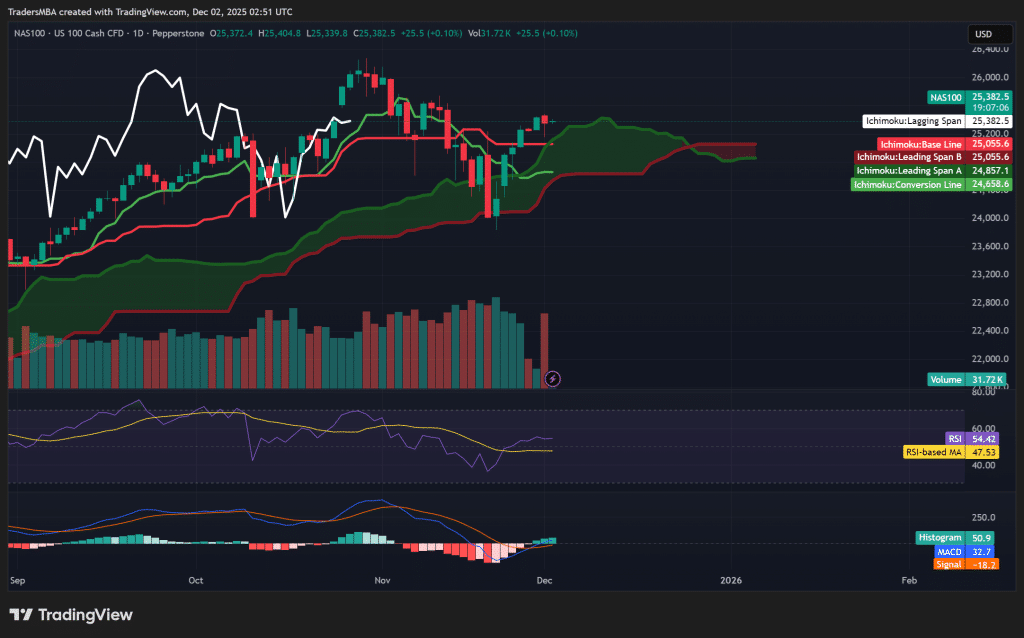Click the lightning bolt icon on the latest volume bar

[552, 379]
